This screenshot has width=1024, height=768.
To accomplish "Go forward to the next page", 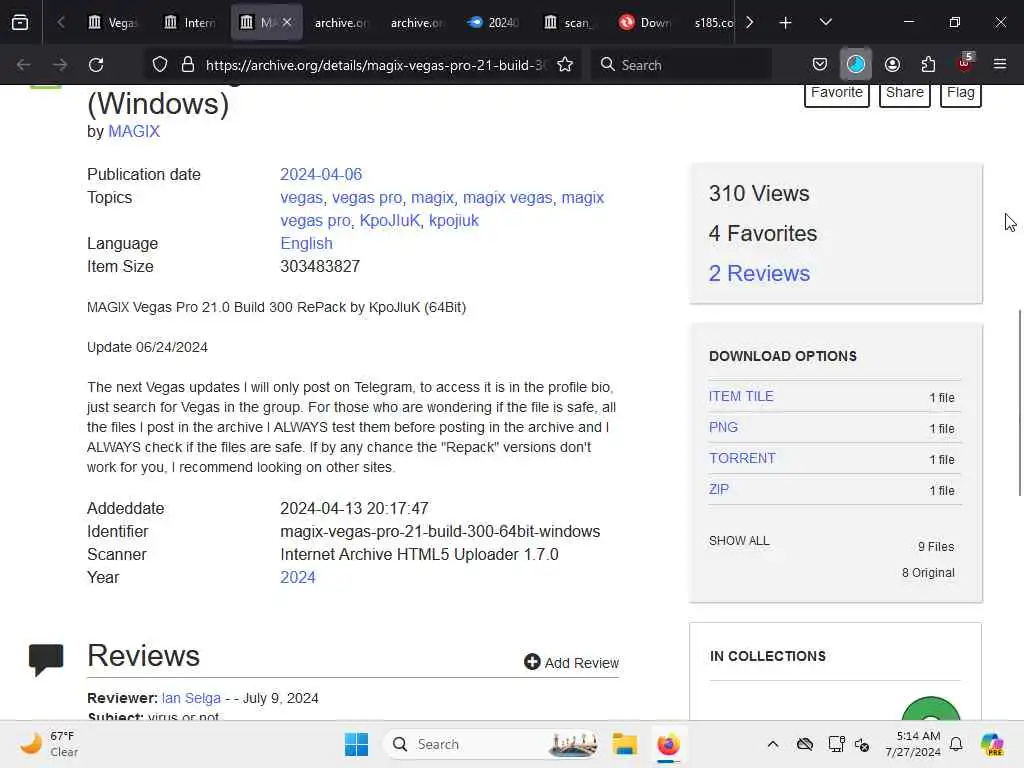I will click(60, 65).
